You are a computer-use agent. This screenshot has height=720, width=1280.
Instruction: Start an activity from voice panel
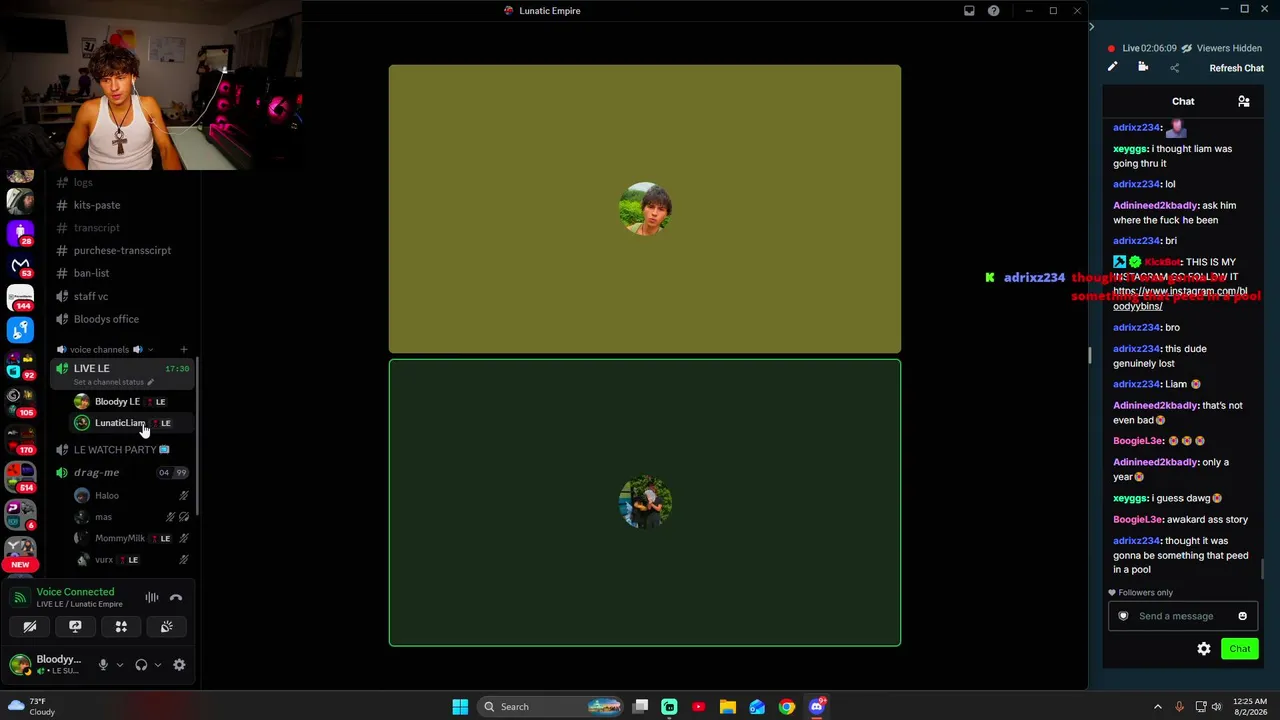point(121,627)
